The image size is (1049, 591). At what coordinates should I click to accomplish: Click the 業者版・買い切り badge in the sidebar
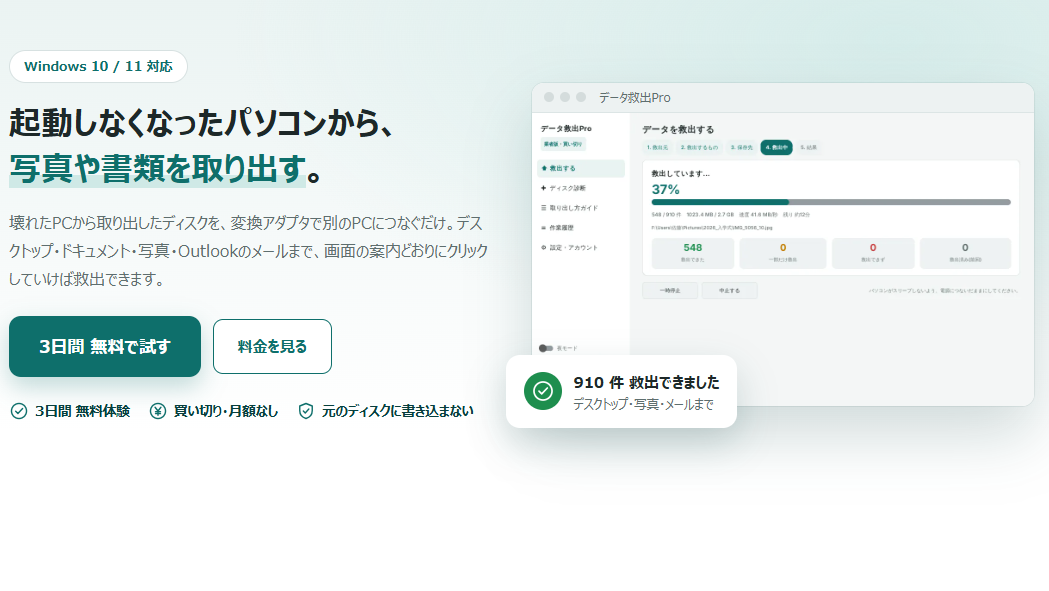tap(563, 144)
